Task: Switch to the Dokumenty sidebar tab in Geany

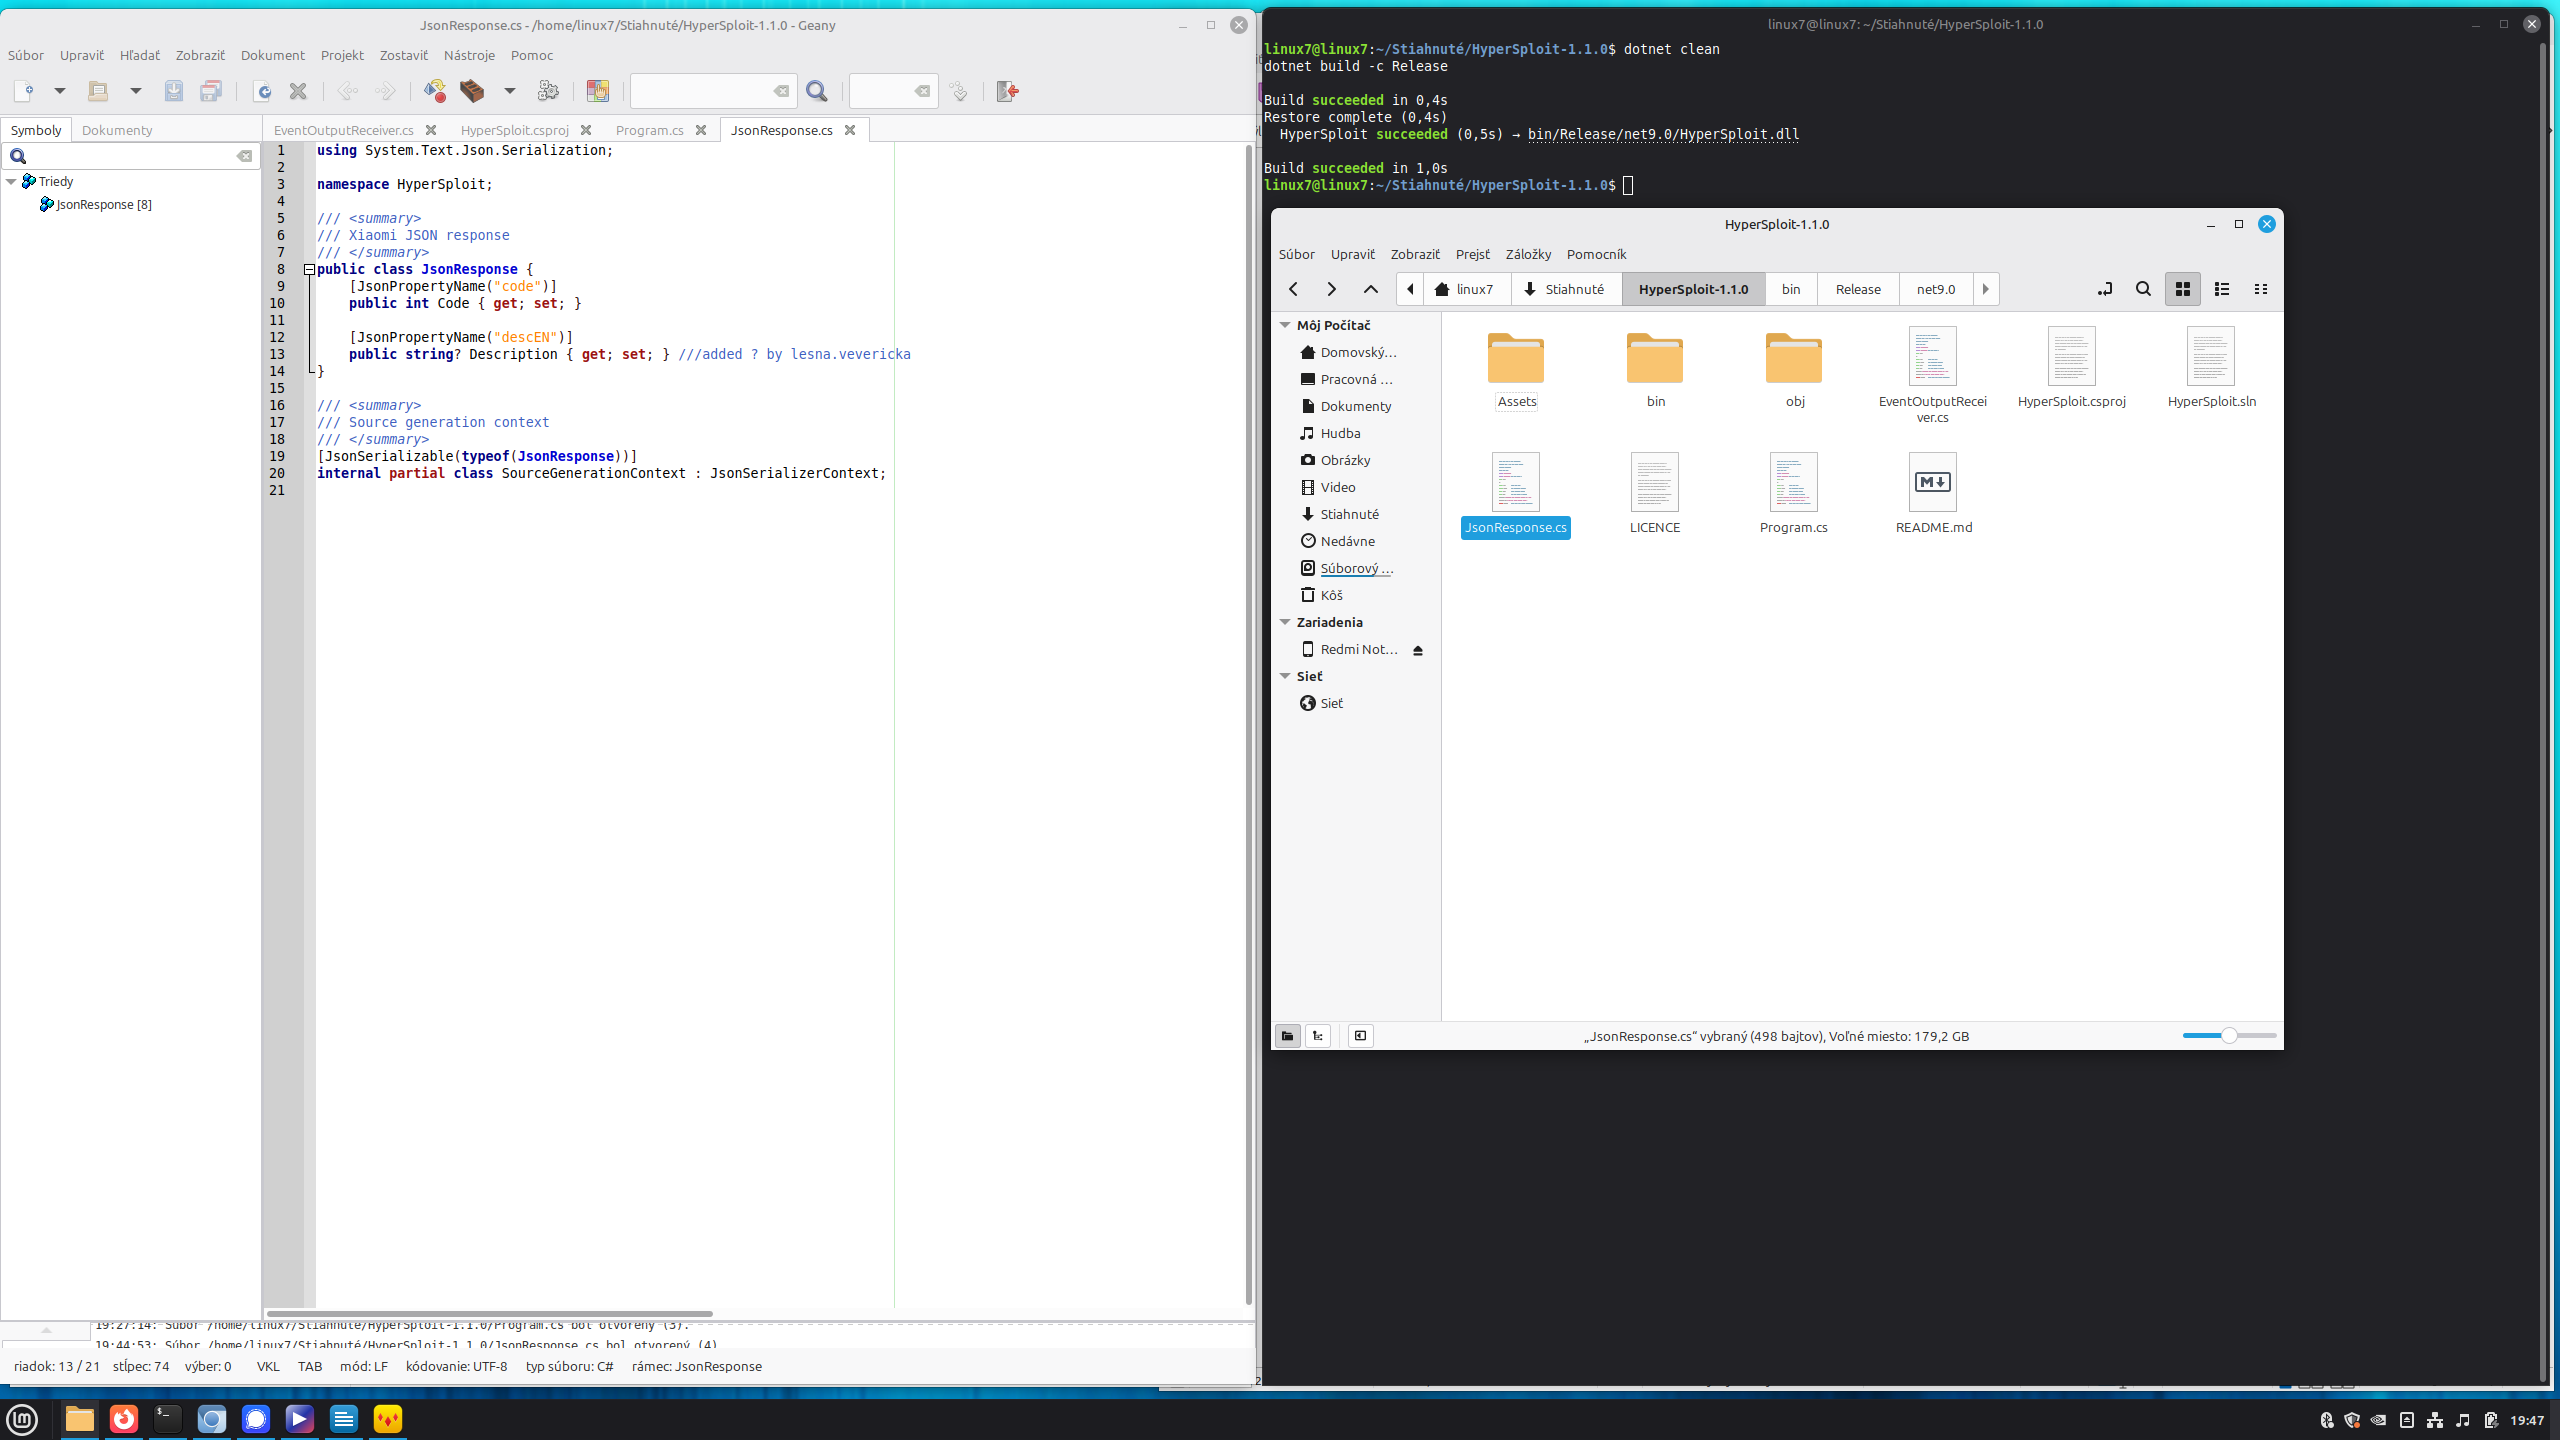Action: 117,130
